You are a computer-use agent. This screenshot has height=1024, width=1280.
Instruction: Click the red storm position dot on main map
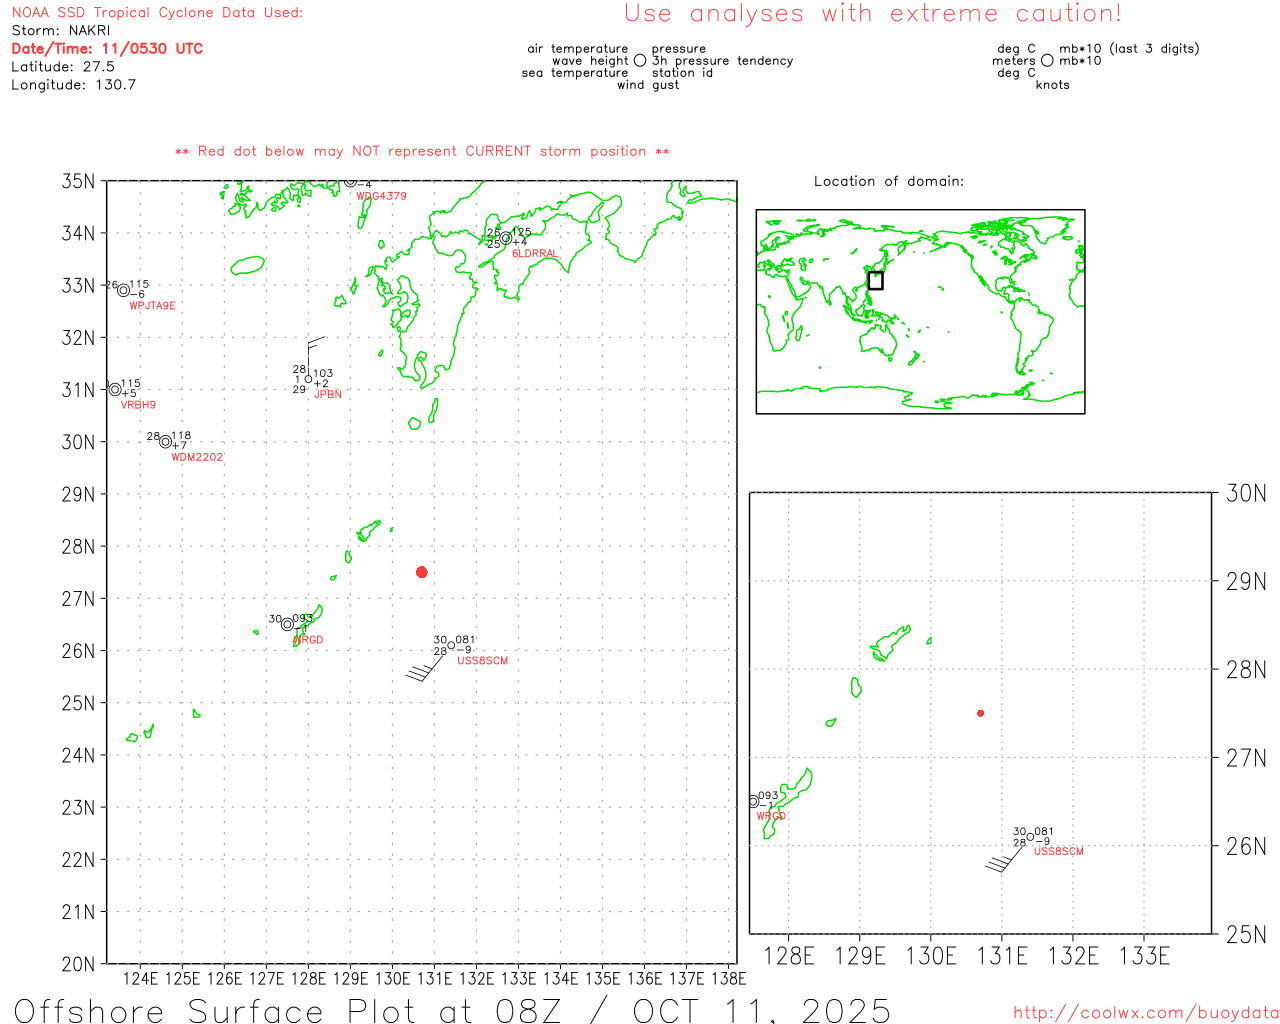pyautogui.click(x=422, y=572)
